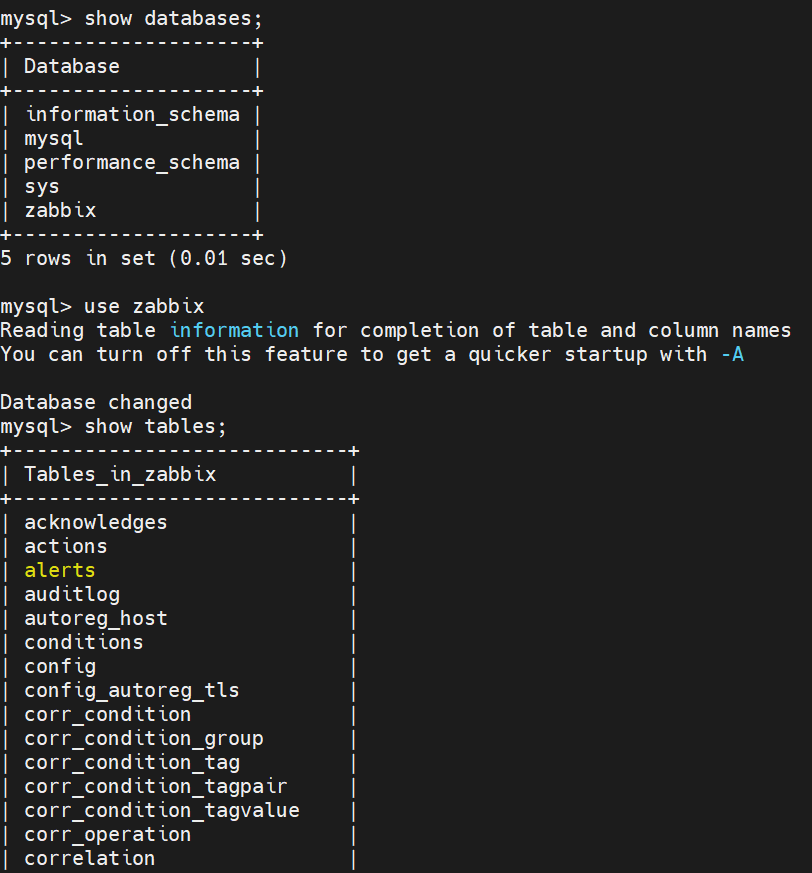Click the performance_schema database row

pos(132,163)
